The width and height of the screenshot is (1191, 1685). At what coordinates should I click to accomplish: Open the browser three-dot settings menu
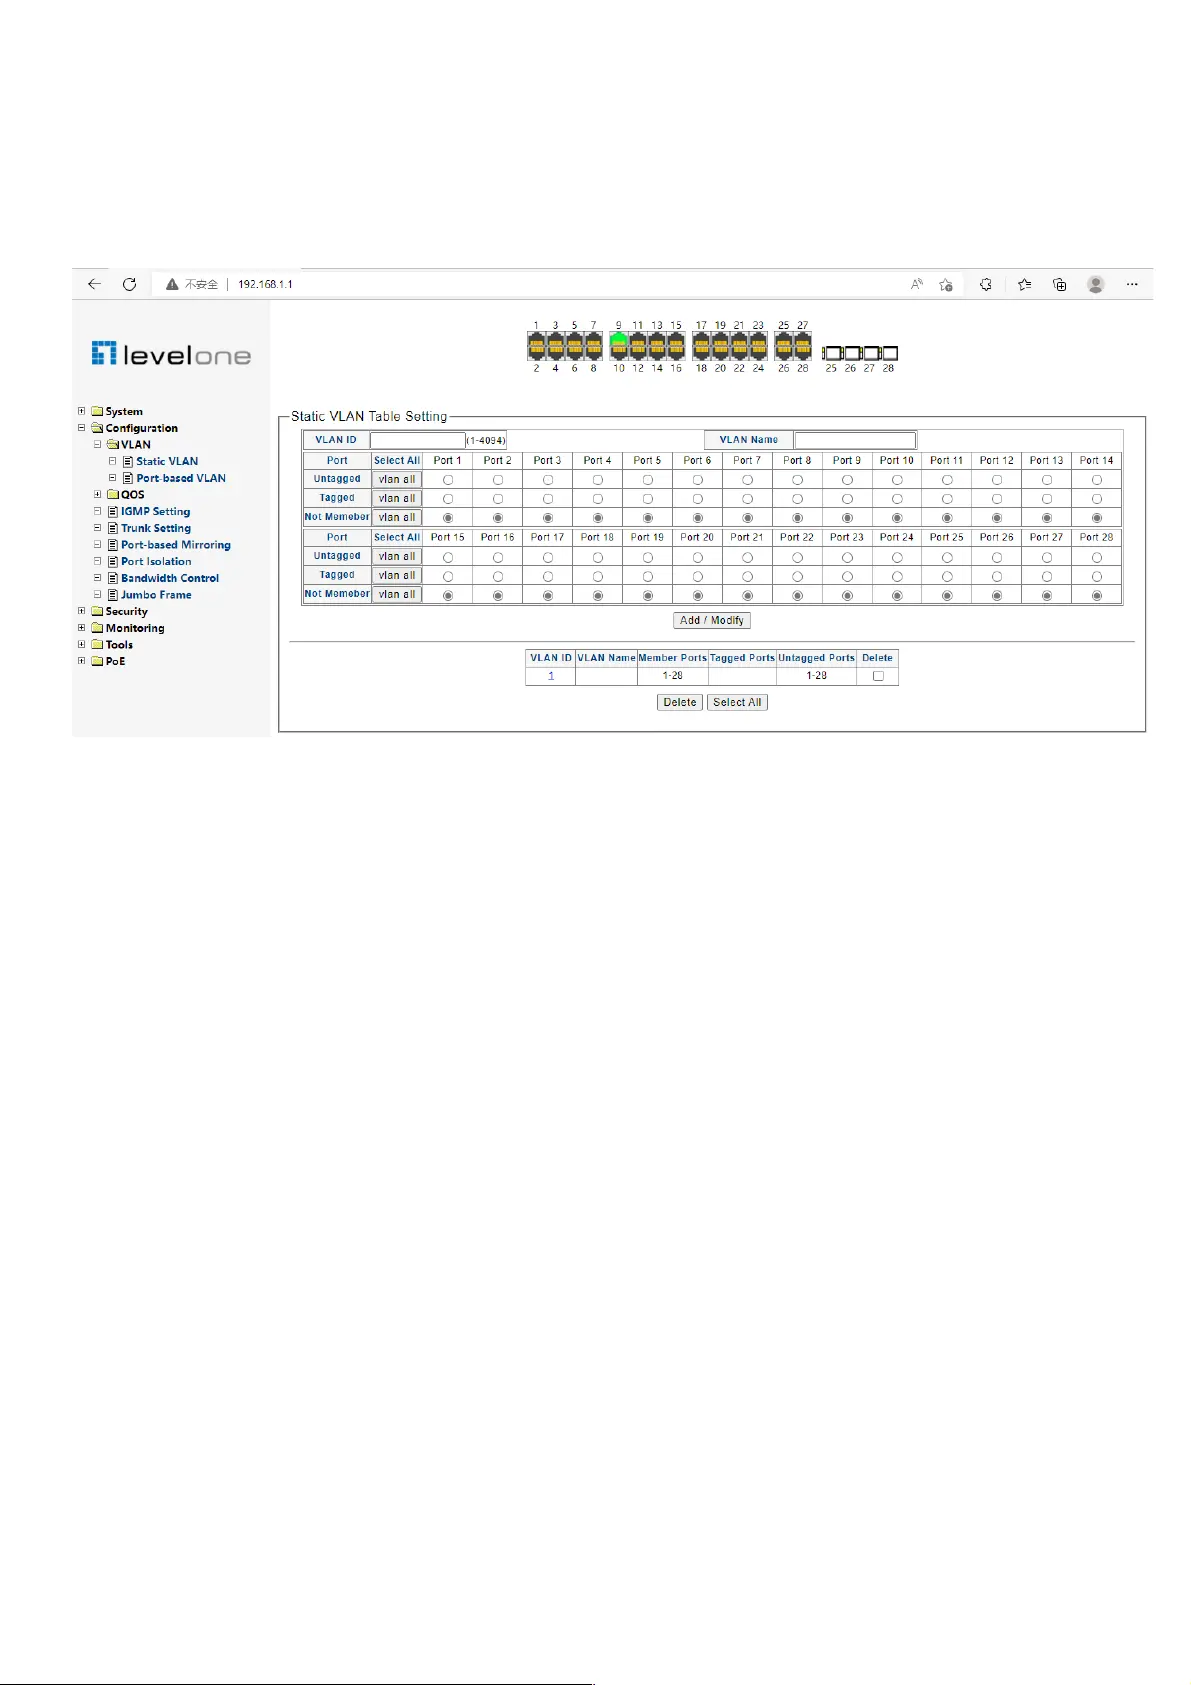coord(1132,284)
